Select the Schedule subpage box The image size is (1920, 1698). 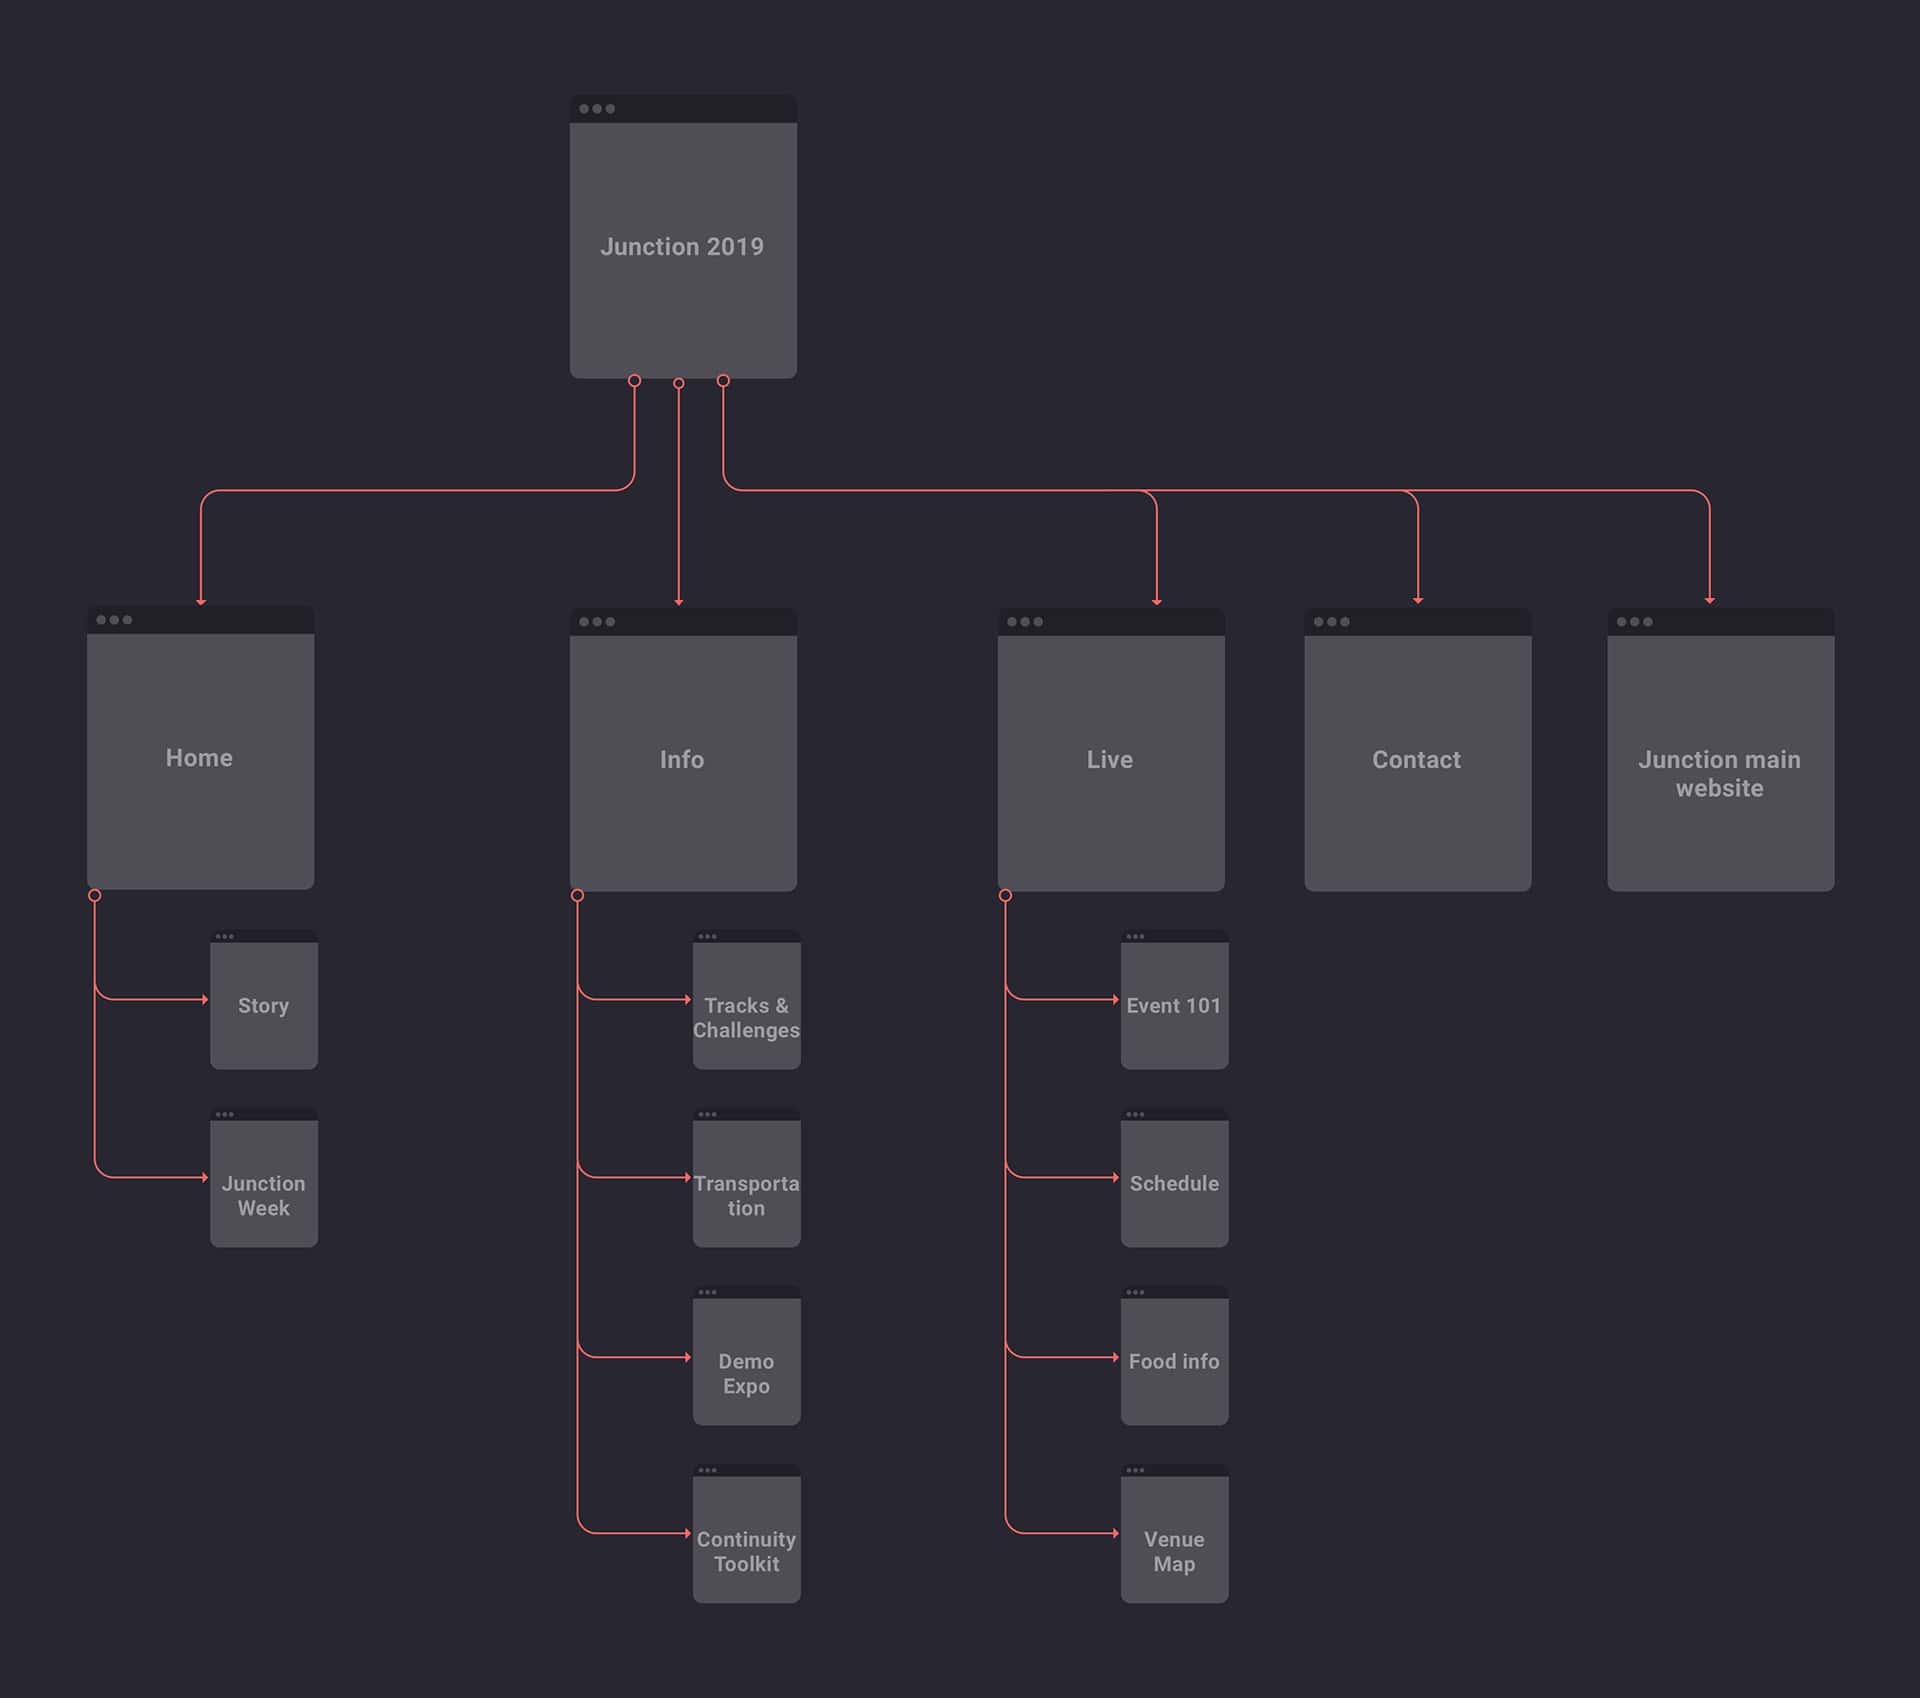point(1174,1184)
